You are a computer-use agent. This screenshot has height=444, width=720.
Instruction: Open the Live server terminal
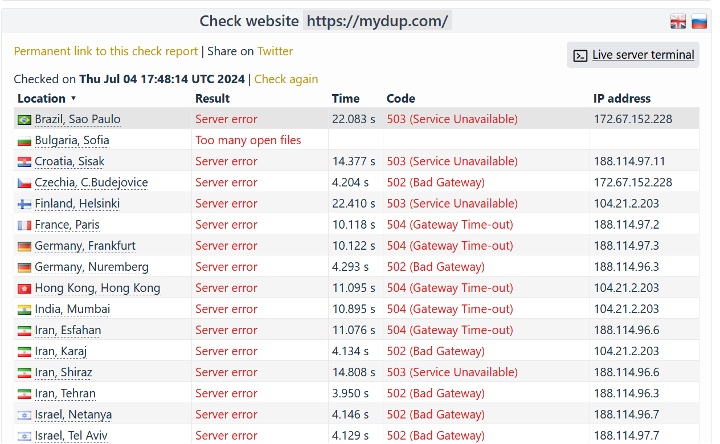tap(643, 55)
